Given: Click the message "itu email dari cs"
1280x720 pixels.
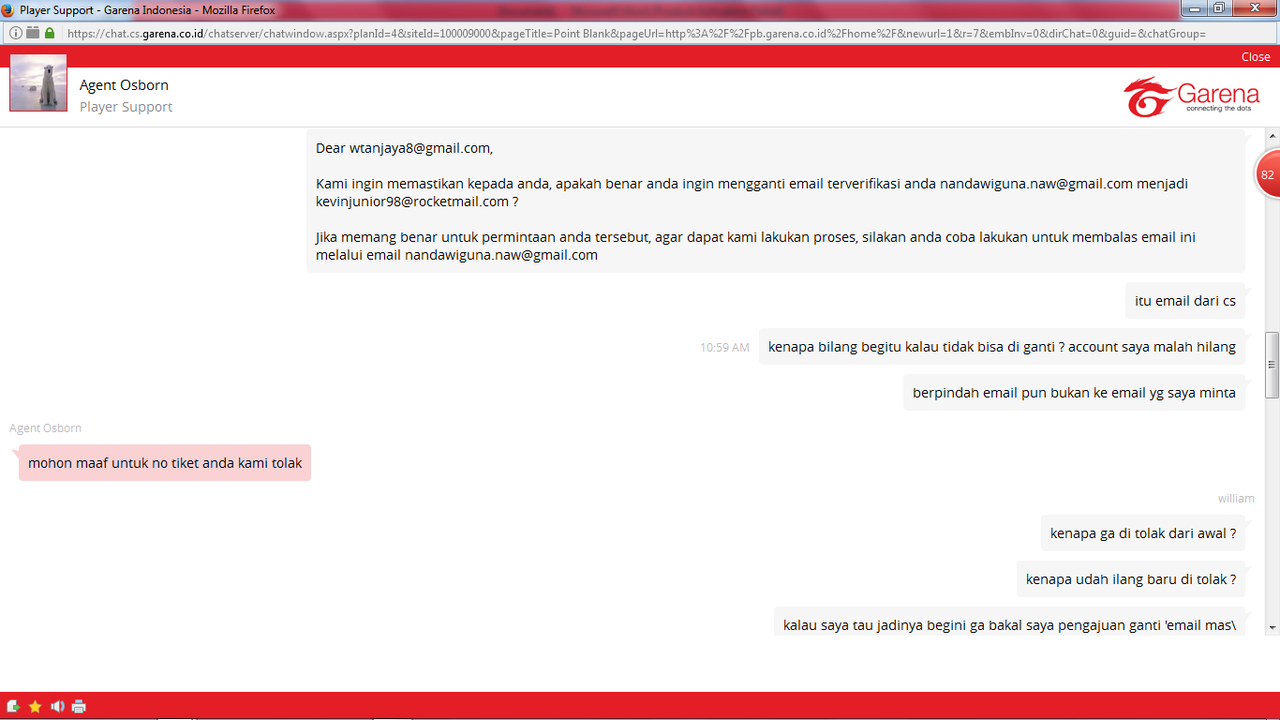Looking at the screenshot, I should (x=1185, y=300).
